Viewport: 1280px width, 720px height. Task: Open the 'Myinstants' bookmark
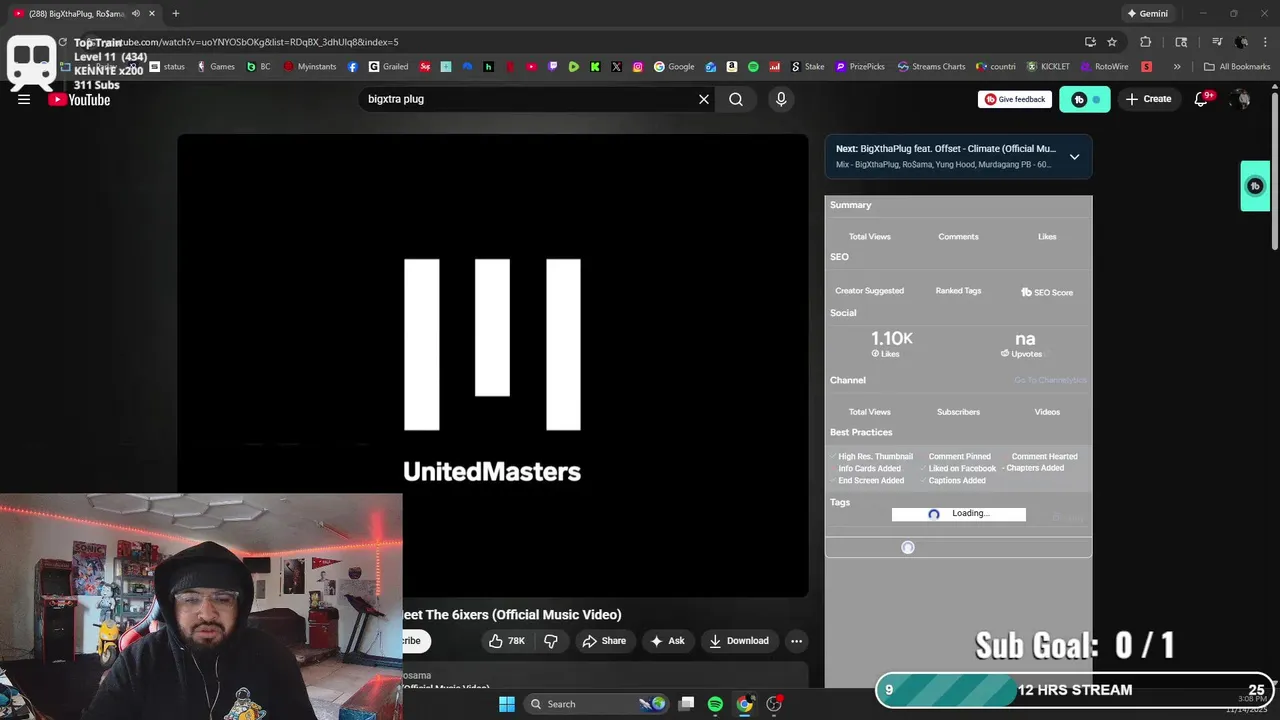pyautogui.click(x=311, y=67)
